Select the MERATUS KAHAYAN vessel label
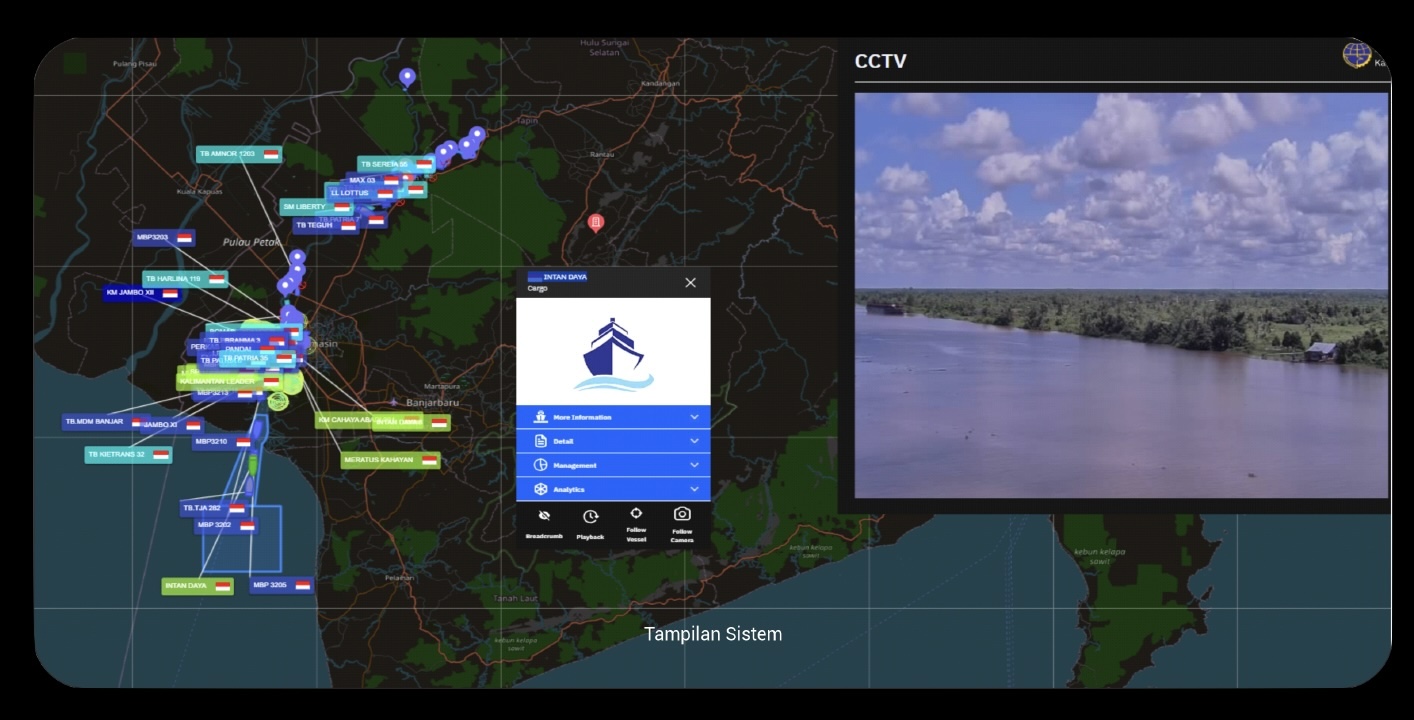Viewport: 1414px width, 720px height. (x=390, y=460)
